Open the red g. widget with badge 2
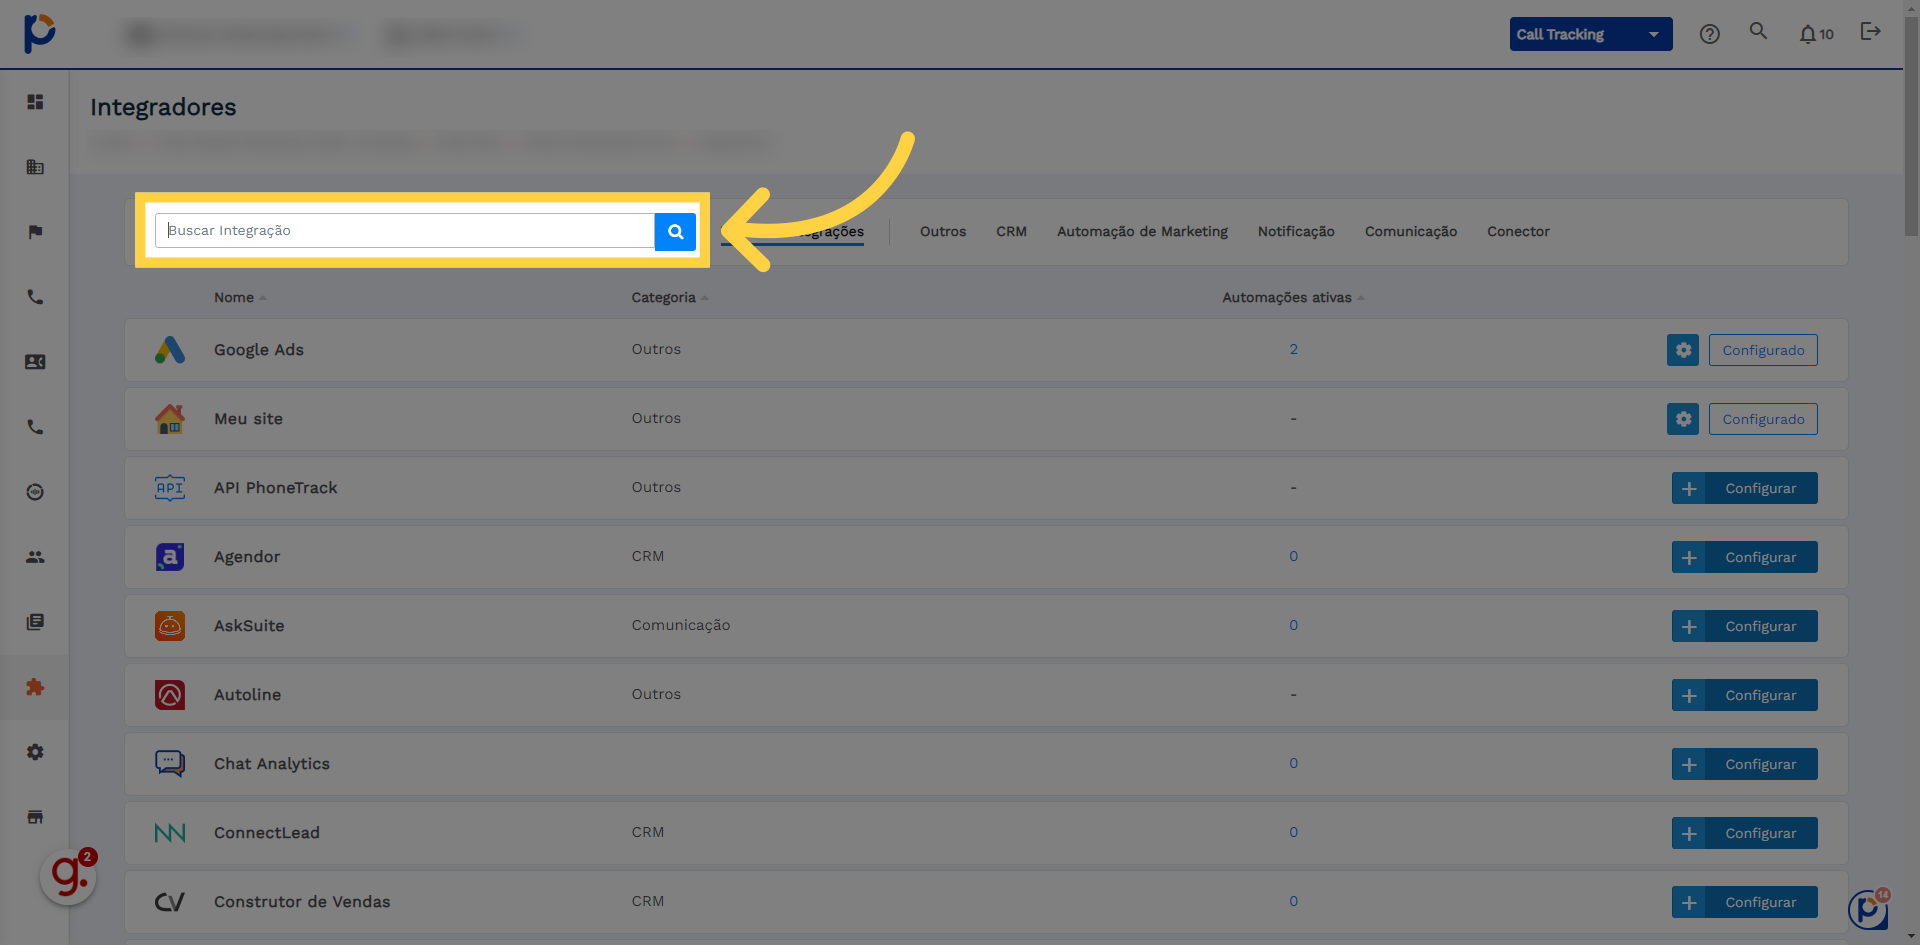The image size is (1920, 945). pos(69,876)
